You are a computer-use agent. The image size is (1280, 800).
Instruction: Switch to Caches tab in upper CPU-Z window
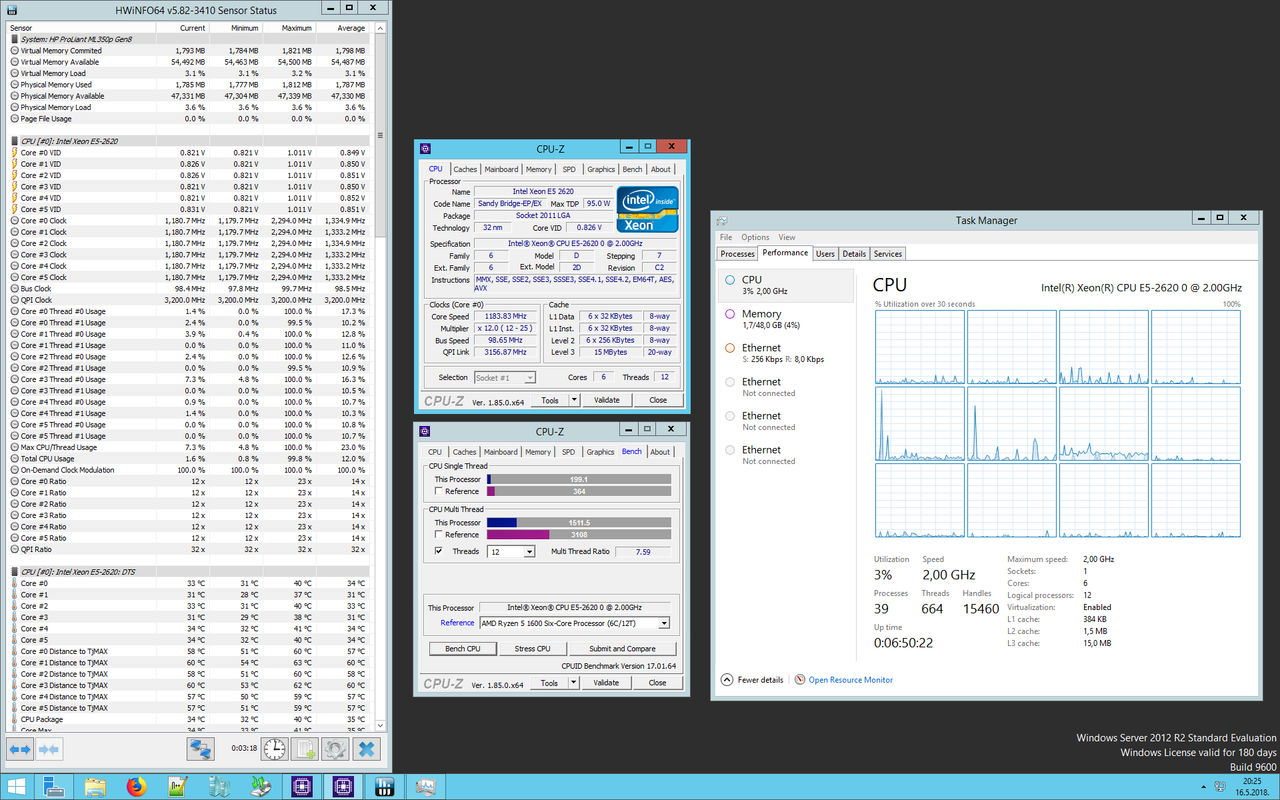click(465, 169)
